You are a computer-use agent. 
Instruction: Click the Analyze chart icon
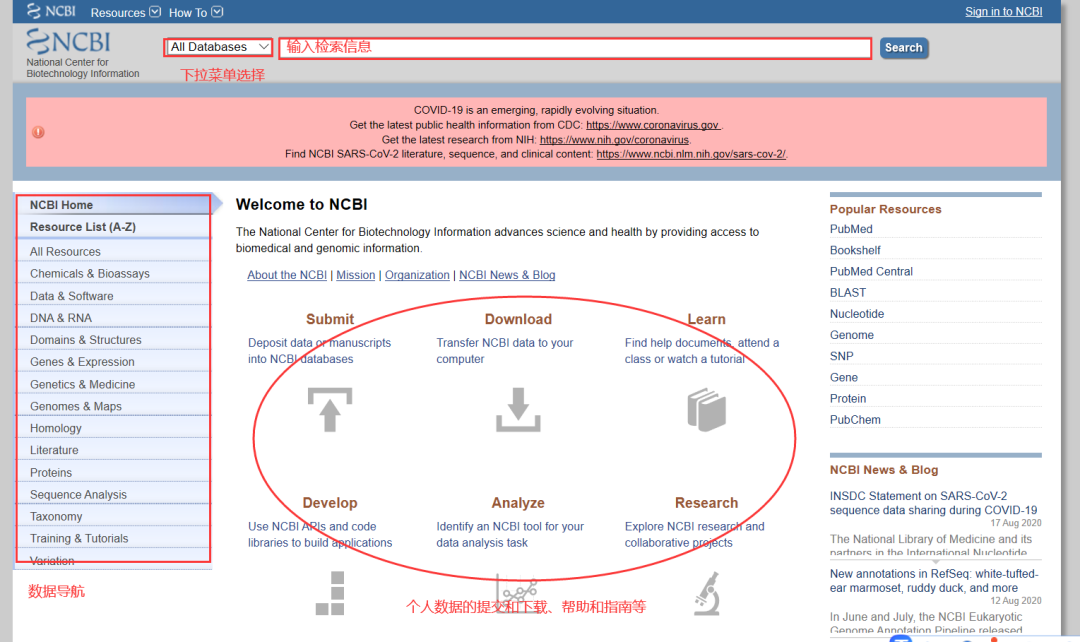coord(517,592)
